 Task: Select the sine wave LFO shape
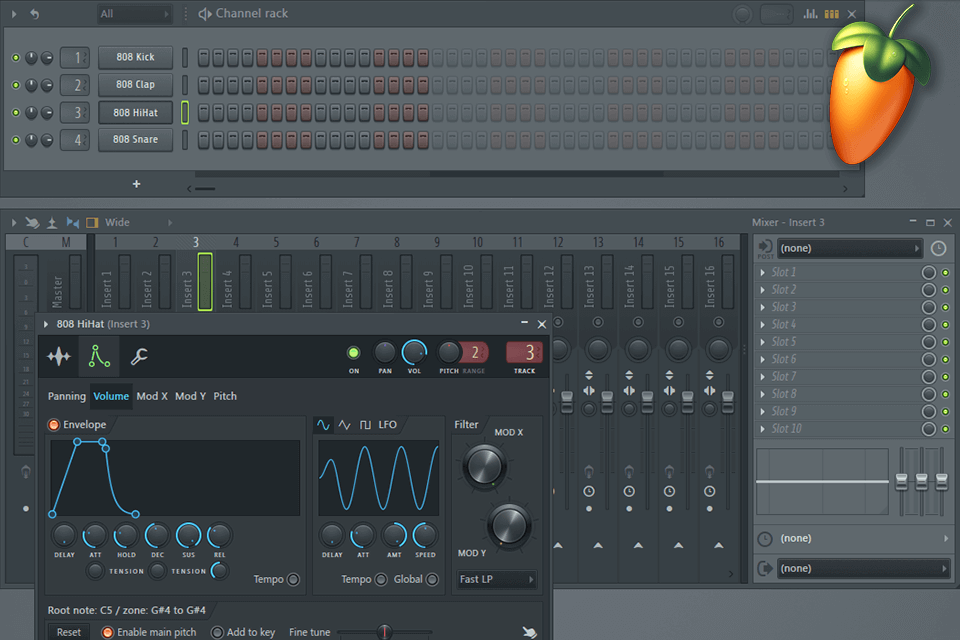(324, 424)
